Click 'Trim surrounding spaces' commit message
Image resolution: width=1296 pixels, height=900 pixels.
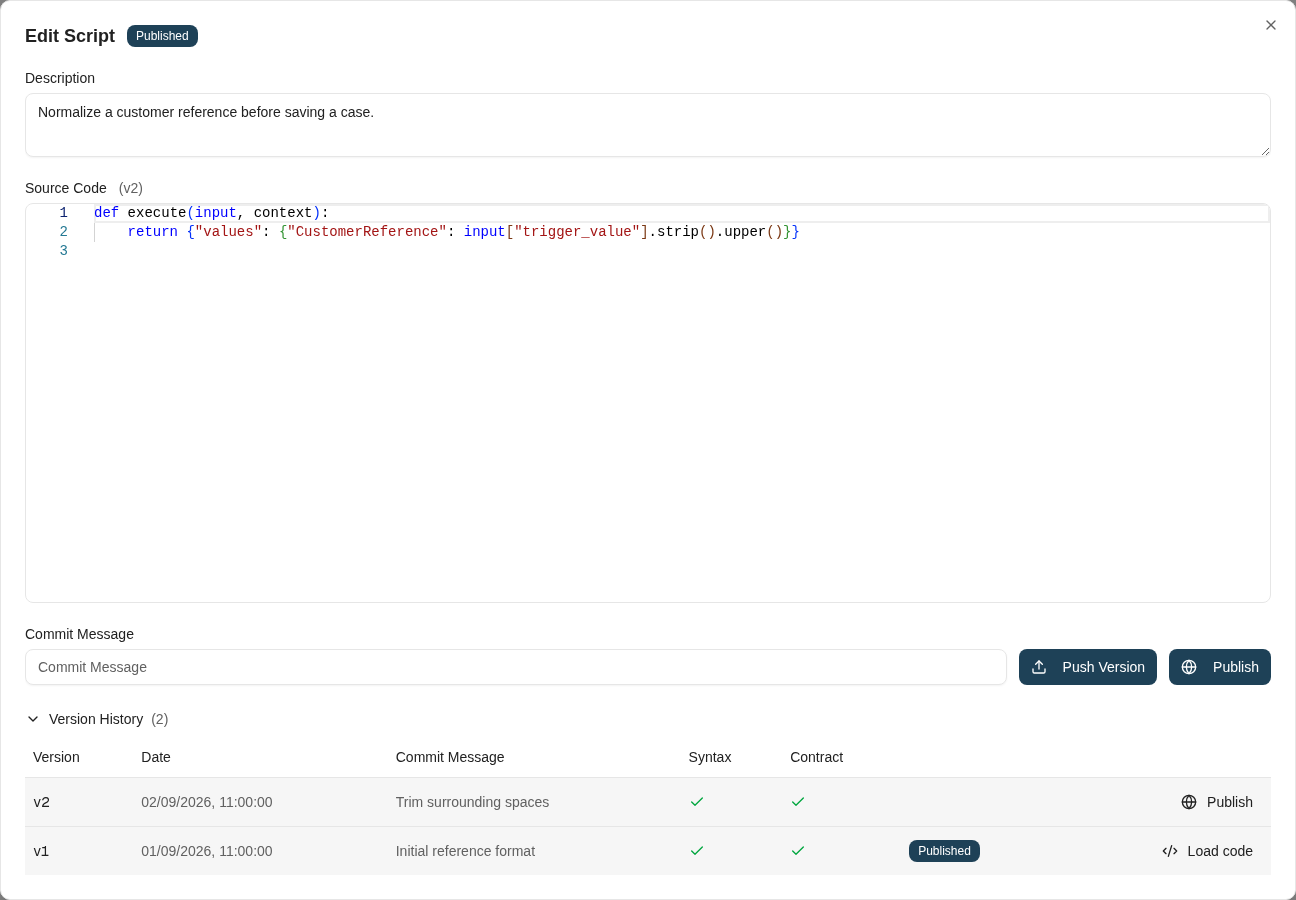[x=472, y=802]
